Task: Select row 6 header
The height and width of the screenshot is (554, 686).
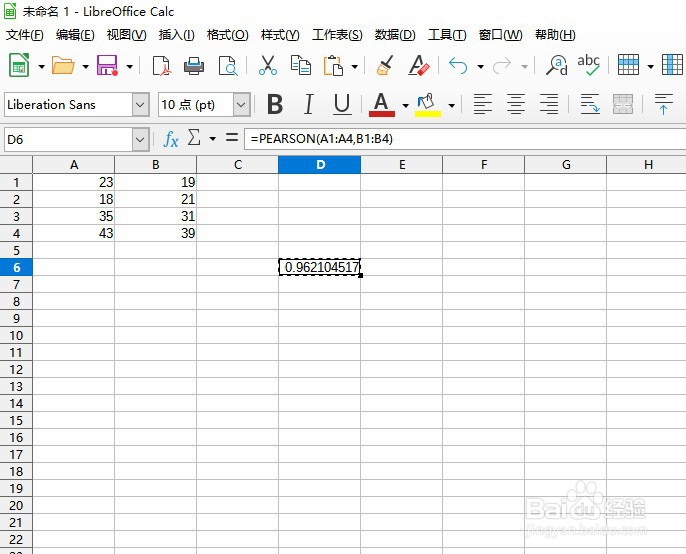Action: pos(16,267)
